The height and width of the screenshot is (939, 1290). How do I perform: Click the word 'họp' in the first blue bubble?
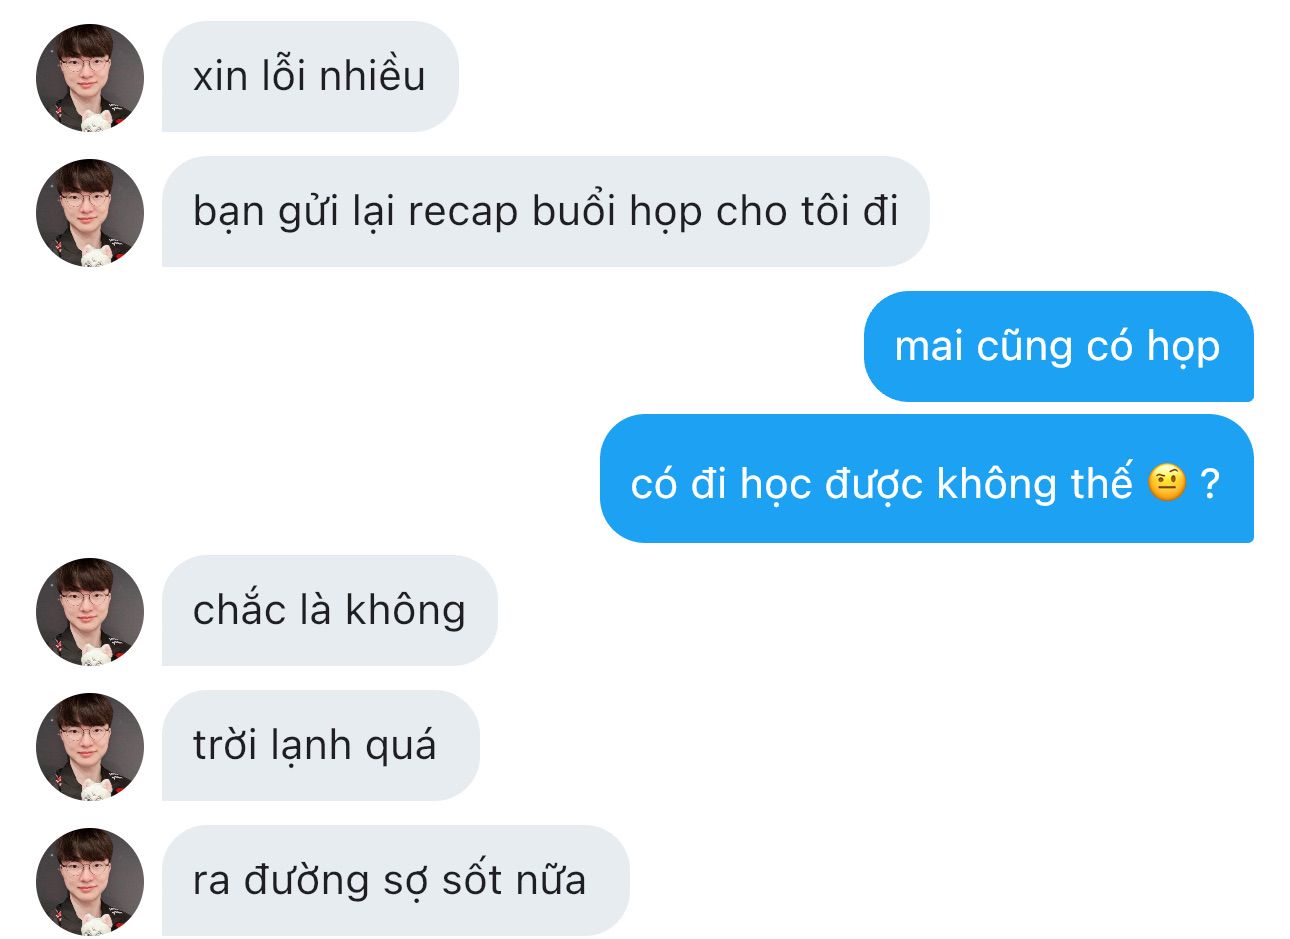tap(1183, 348)
